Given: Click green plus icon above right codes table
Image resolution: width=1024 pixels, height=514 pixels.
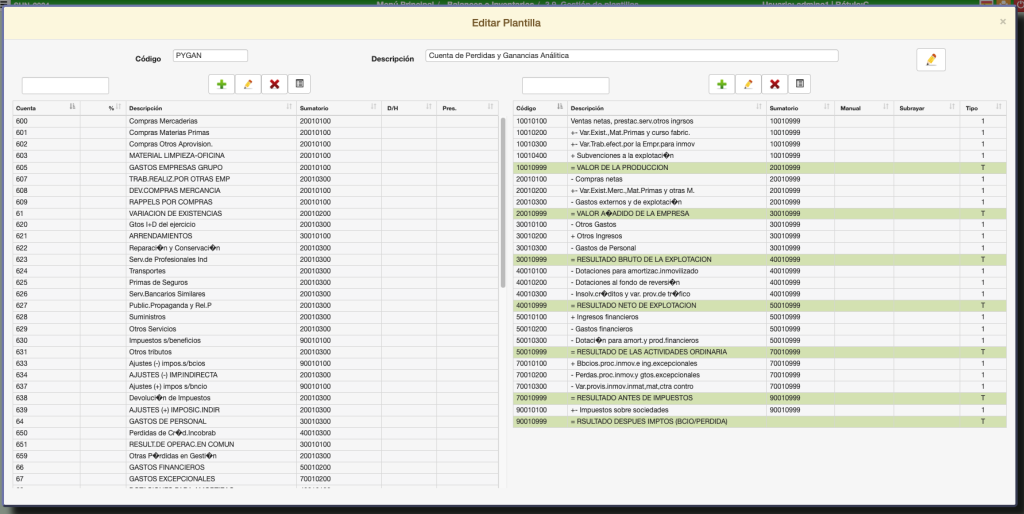Looking at the screenshot, I should pos(722,85).
